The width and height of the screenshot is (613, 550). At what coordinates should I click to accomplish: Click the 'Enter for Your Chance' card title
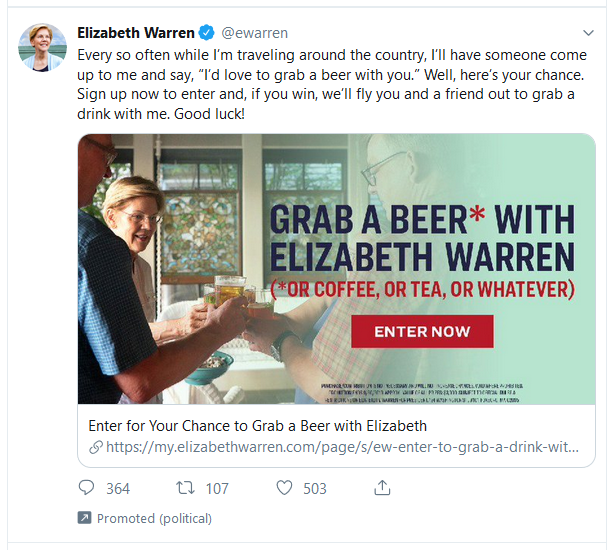click(258, 426)
